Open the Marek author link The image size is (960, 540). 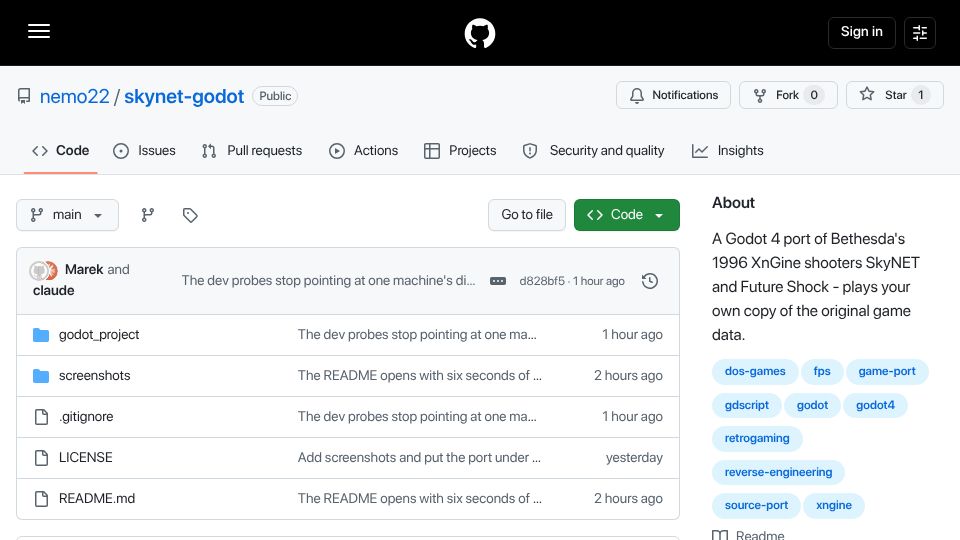pos(84,269)
